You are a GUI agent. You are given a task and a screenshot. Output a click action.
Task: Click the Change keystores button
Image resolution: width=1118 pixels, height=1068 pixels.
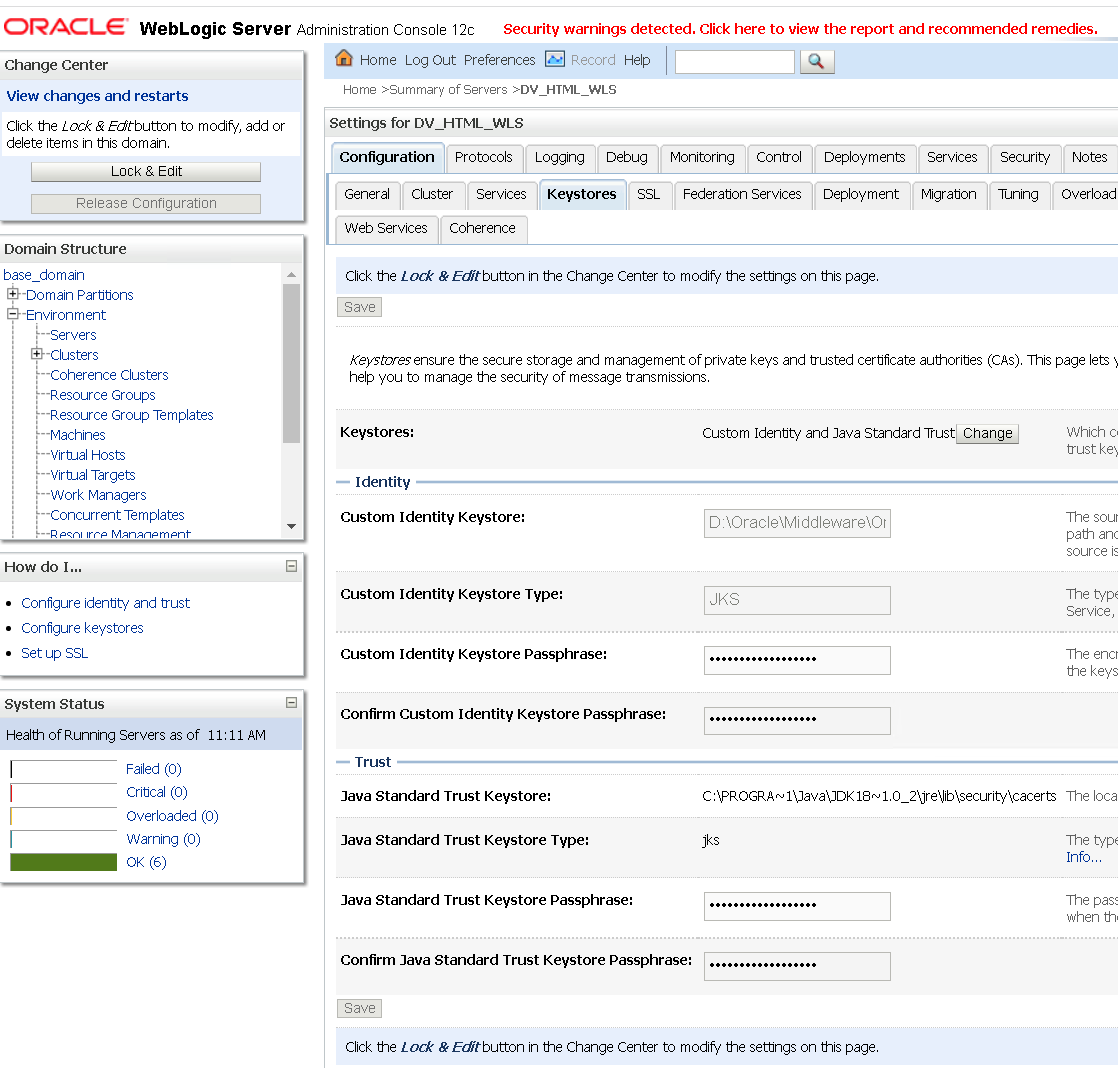click(x=988, y=433)
